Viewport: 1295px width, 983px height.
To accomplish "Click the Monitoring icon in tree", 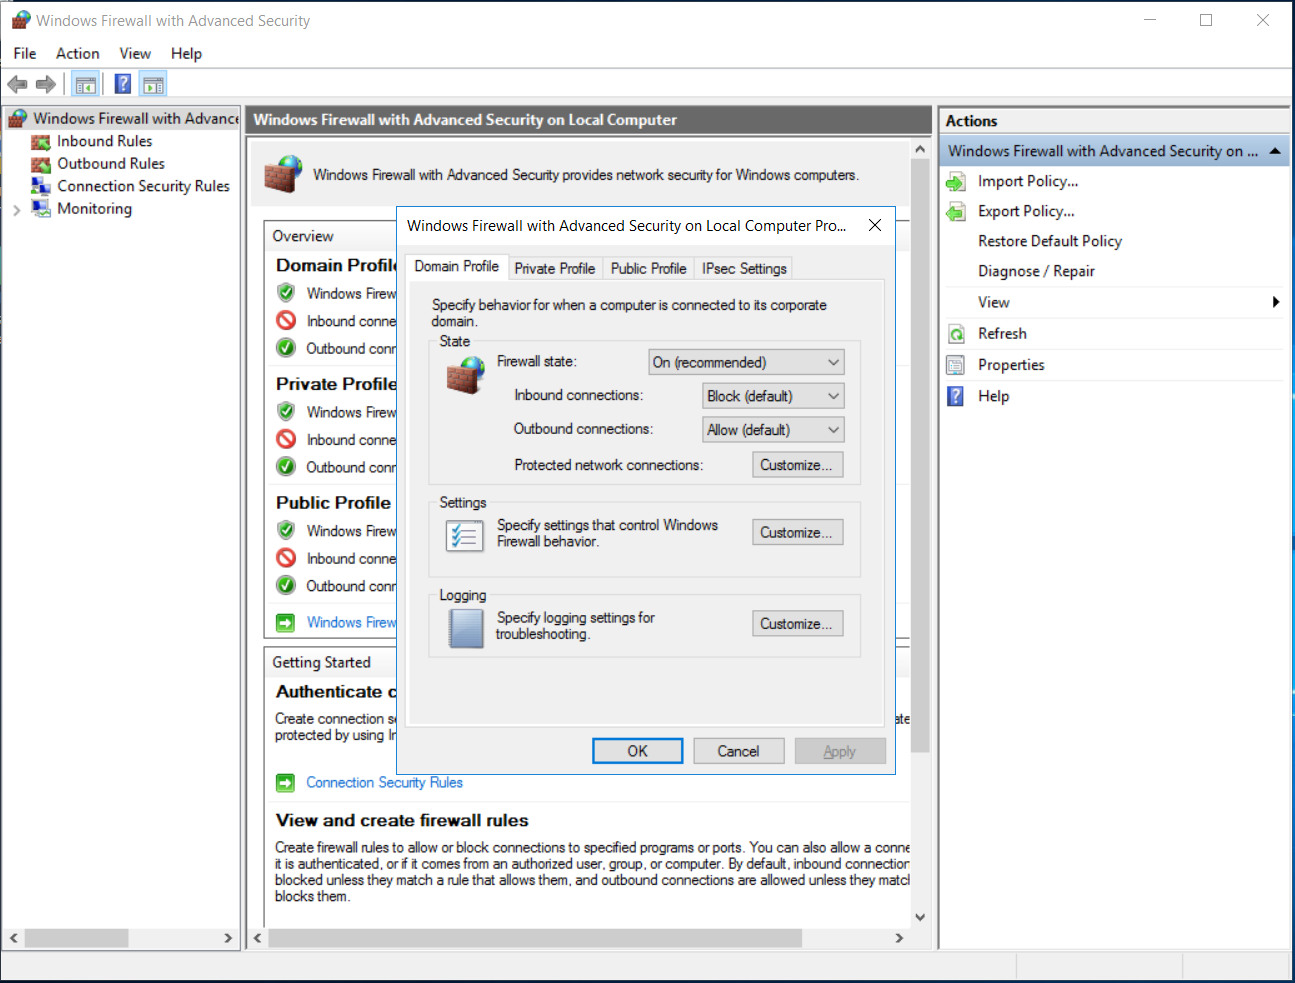I will coord(41,208).
